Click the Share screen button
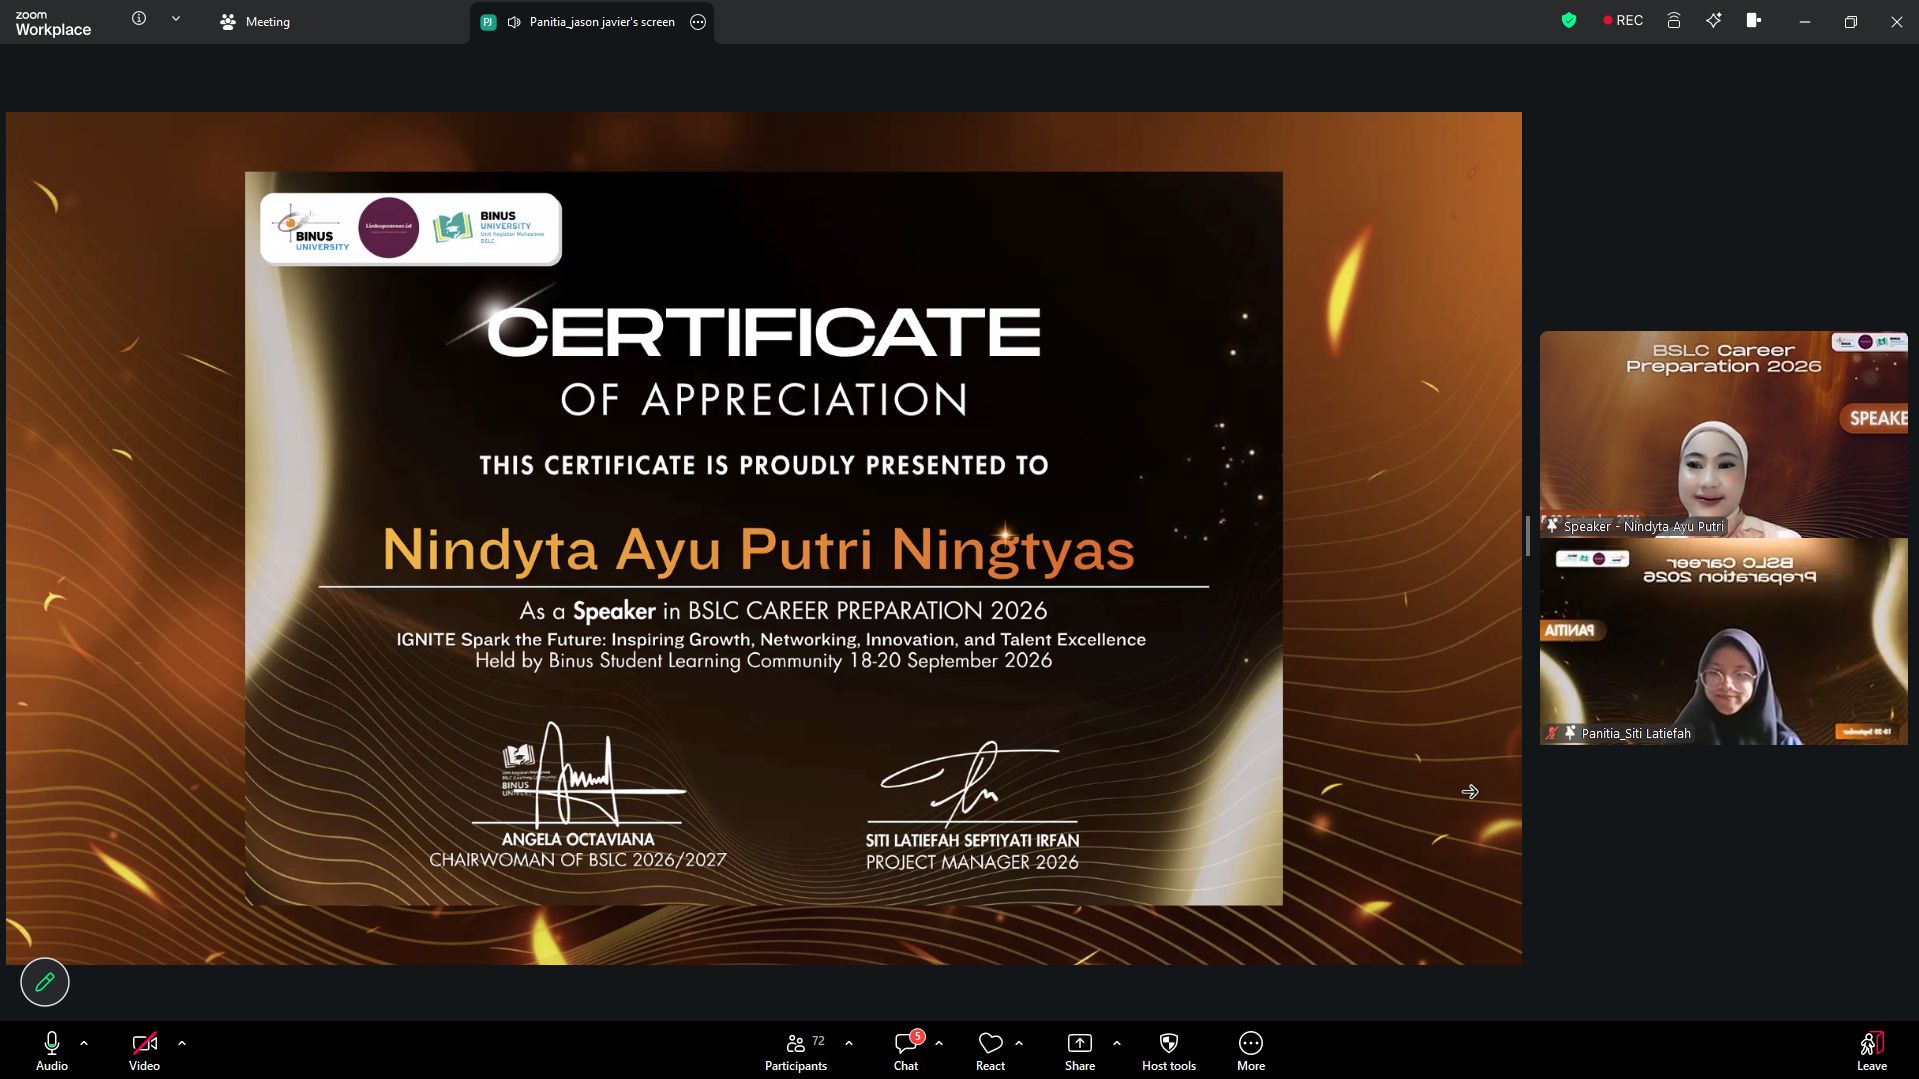This screenshot has width=1919, height=1079. 1080,1050
